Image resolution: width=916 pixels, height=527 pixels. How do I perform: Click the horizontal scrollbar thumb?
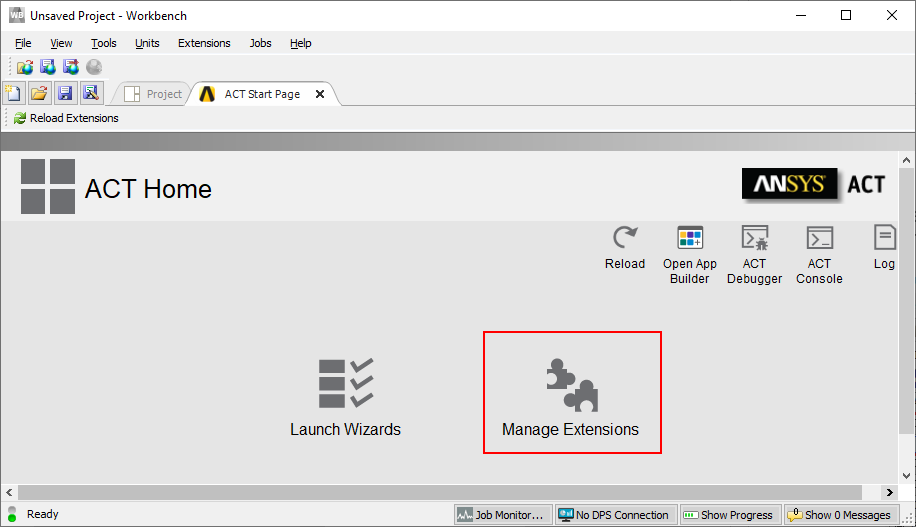click(440, 493)
